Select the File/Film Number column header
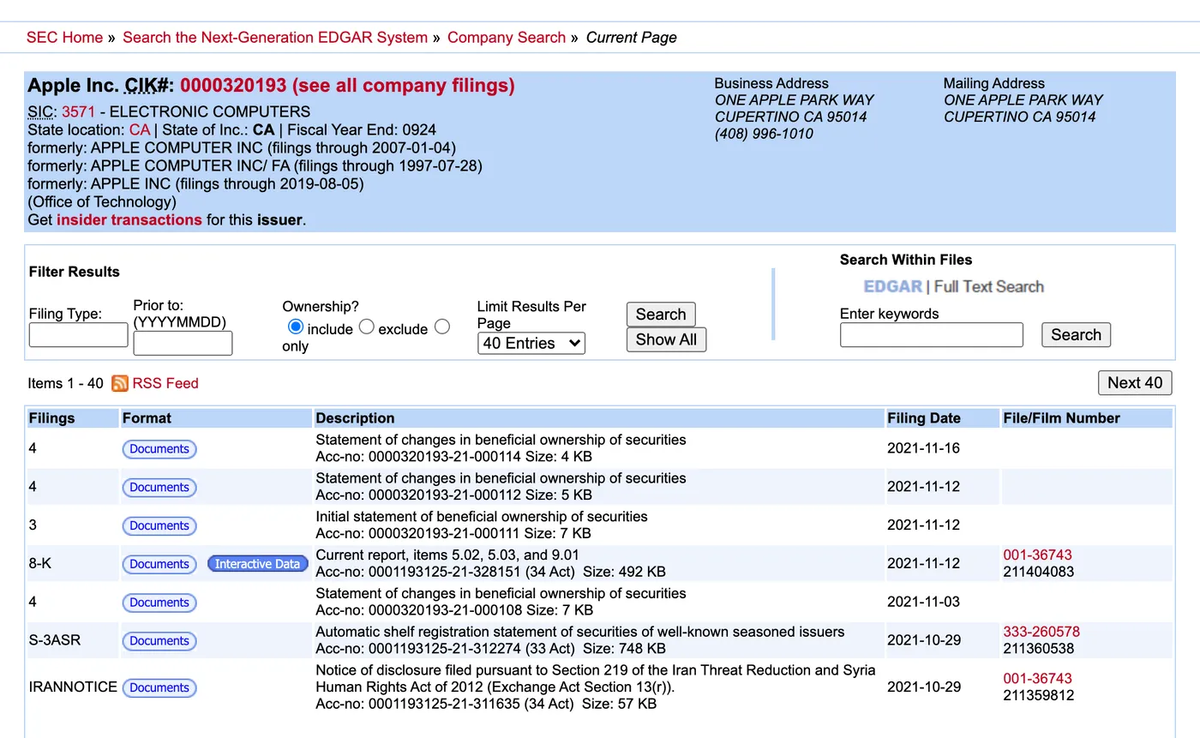 point(1061,418)
